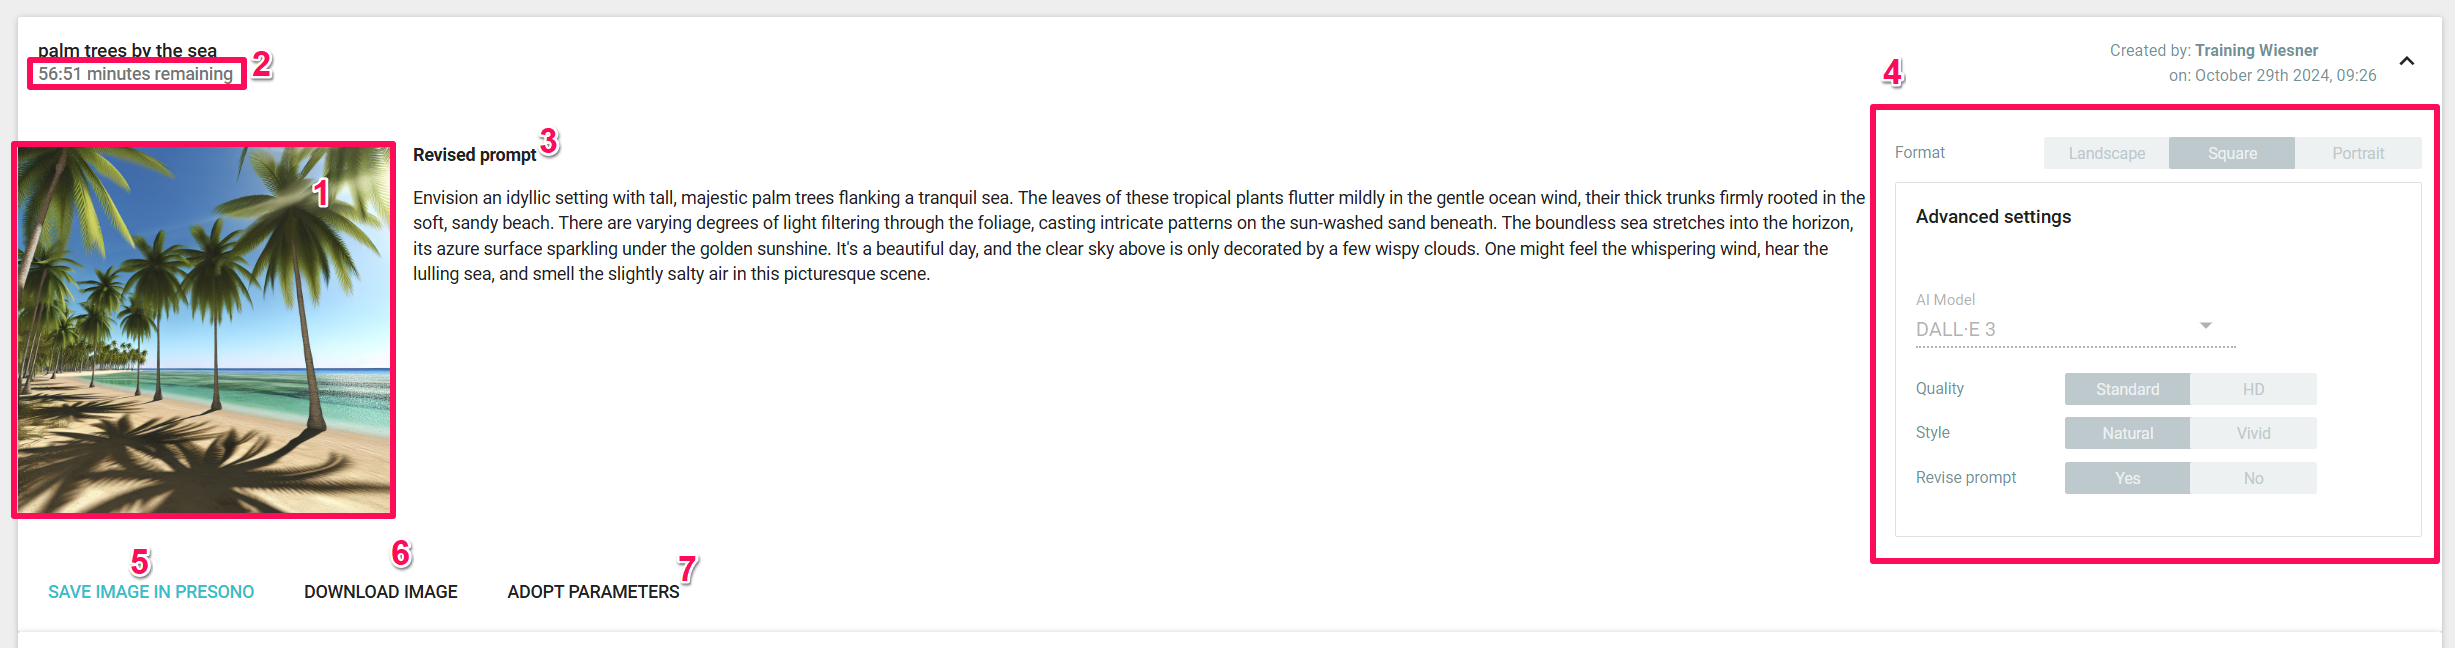Choose the Landscape format option

click(x=2106, y=153)
